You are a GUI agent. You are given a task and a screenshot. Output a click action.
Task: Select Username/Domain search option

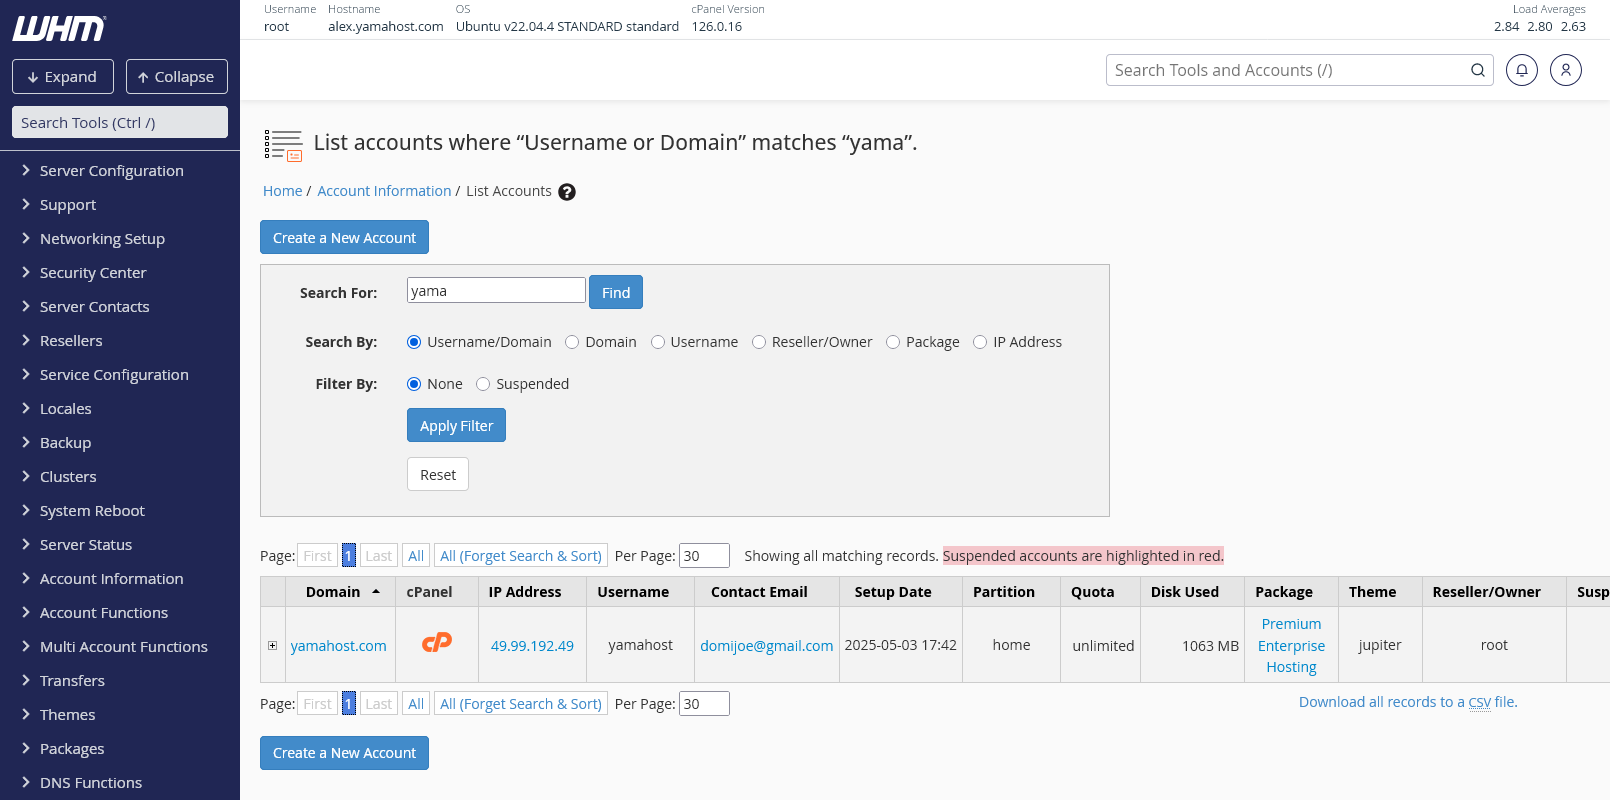(414, 342)
